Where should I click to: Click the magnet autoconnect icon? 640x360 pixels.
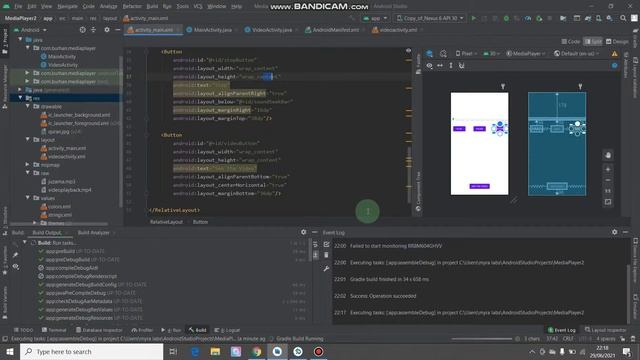pos(462,65)
